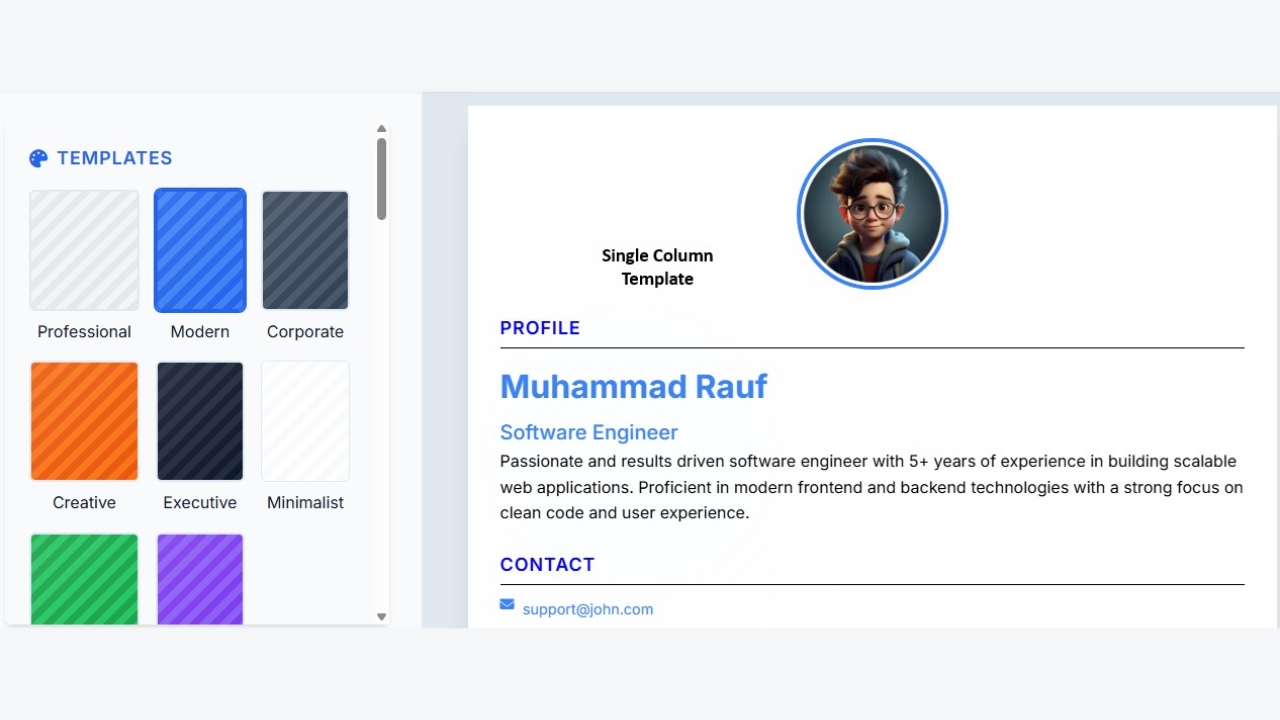Choose the blue Modern template thumbnail

pyautogui.click(x=200, y=250)
